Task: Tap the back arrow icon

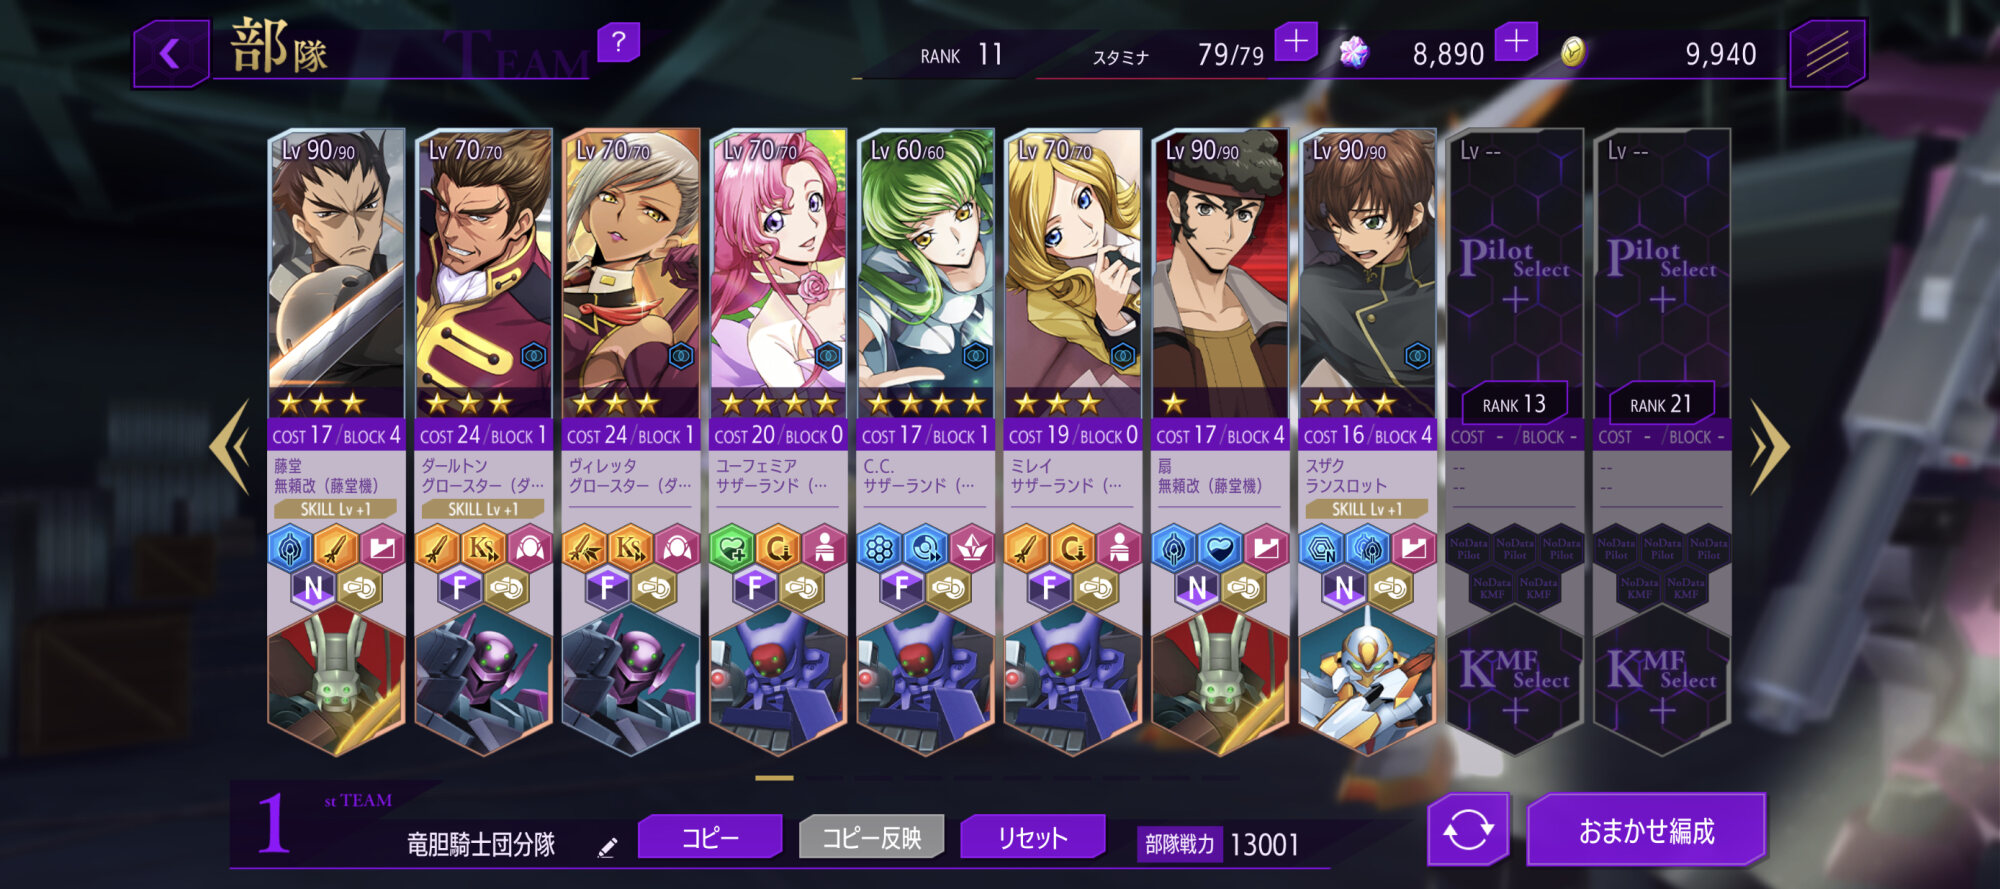Action: pyautogui.click(x=171, y=54)
